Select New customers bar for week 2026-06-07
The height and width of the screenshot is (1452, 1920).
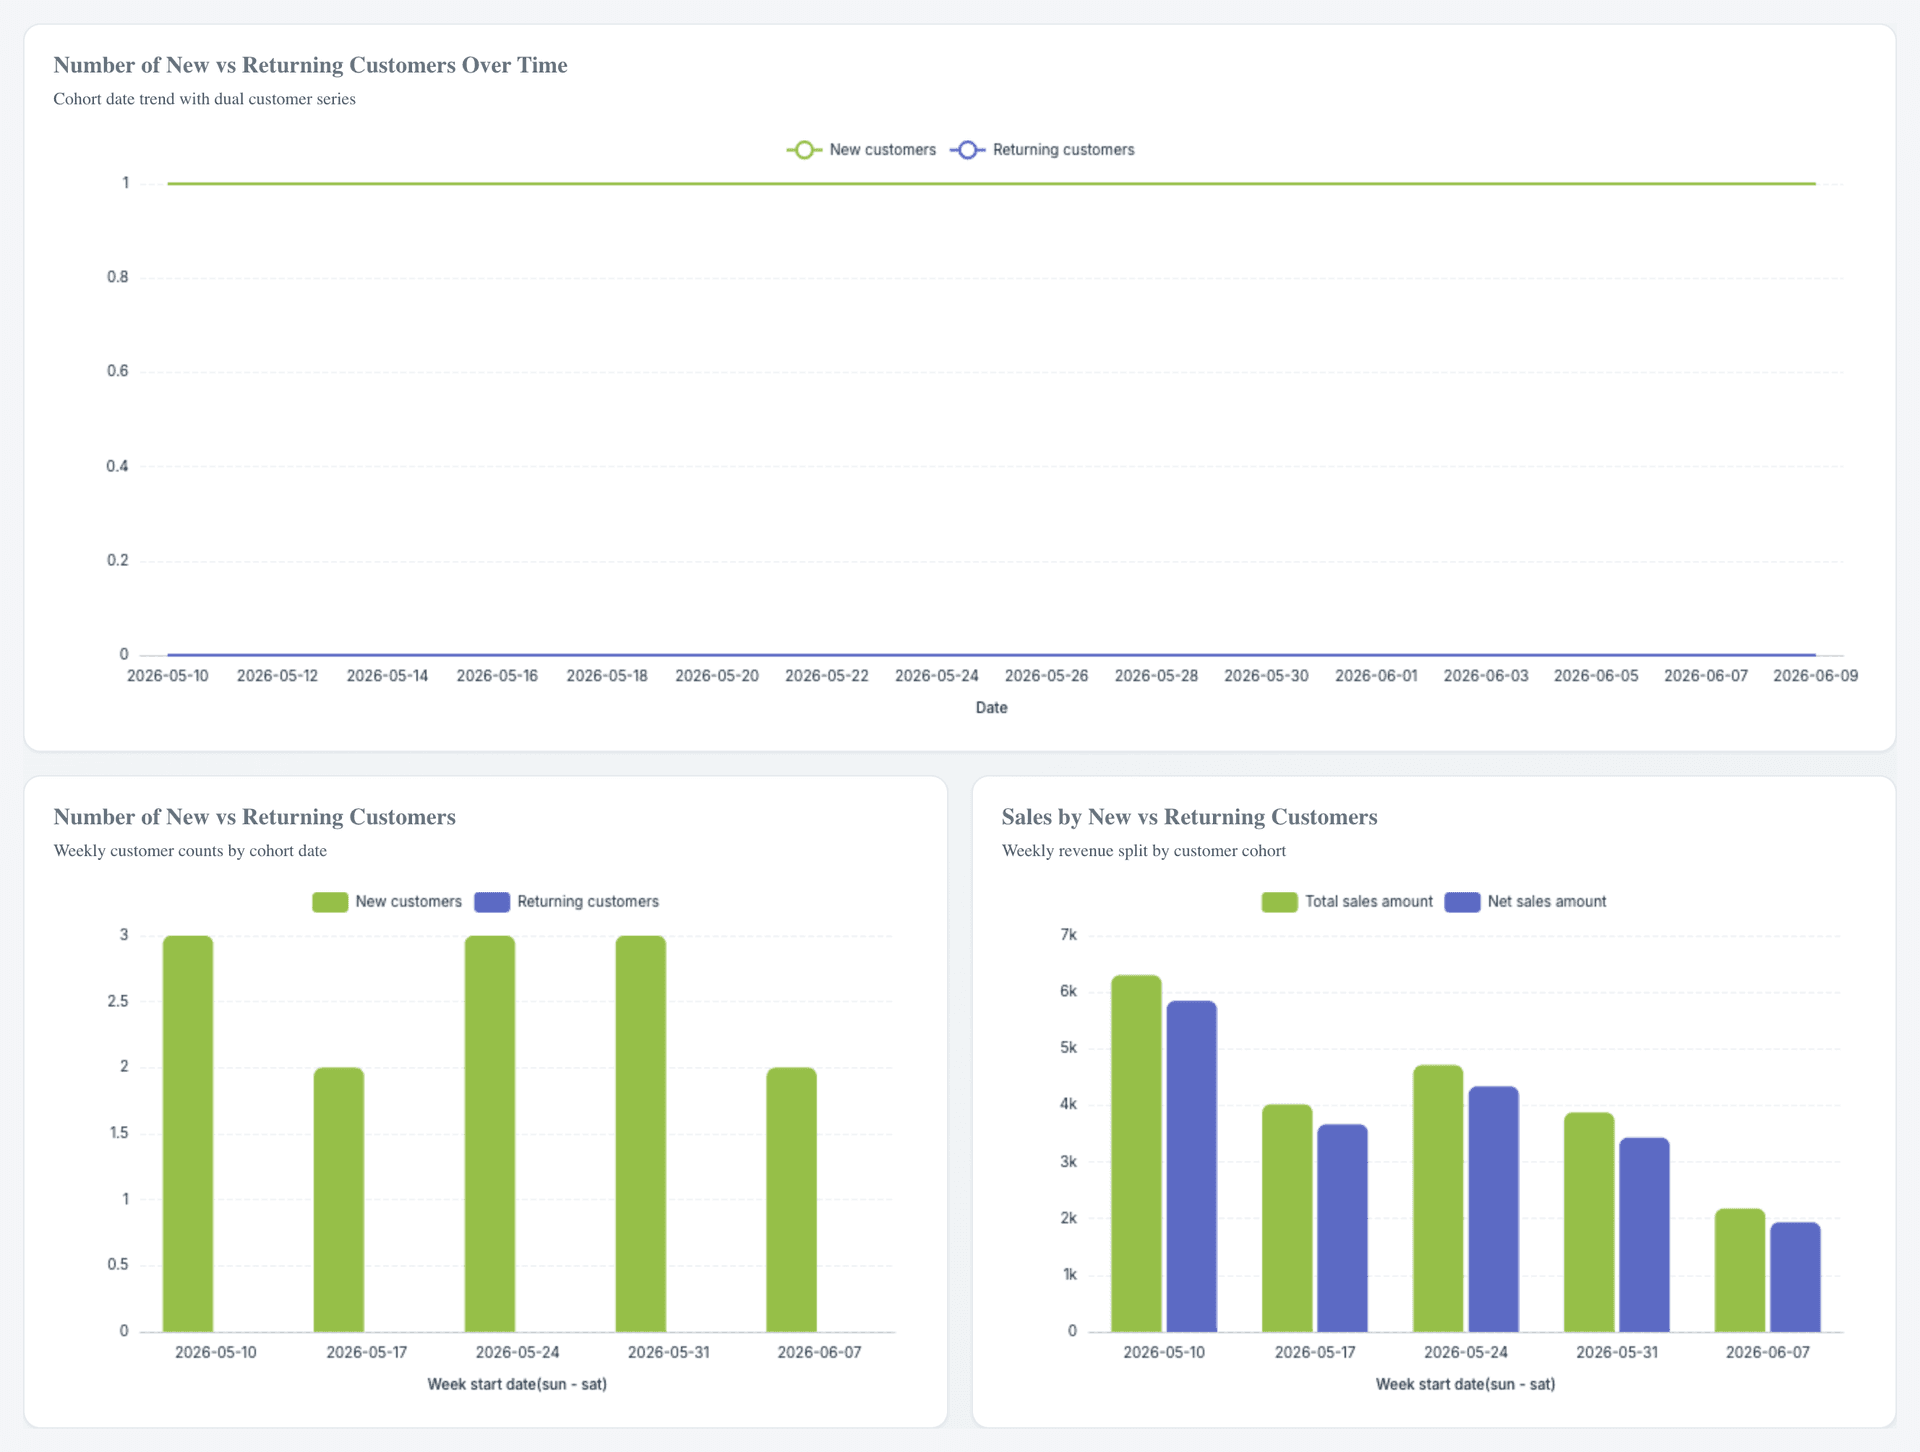[x=792, y=1200]
